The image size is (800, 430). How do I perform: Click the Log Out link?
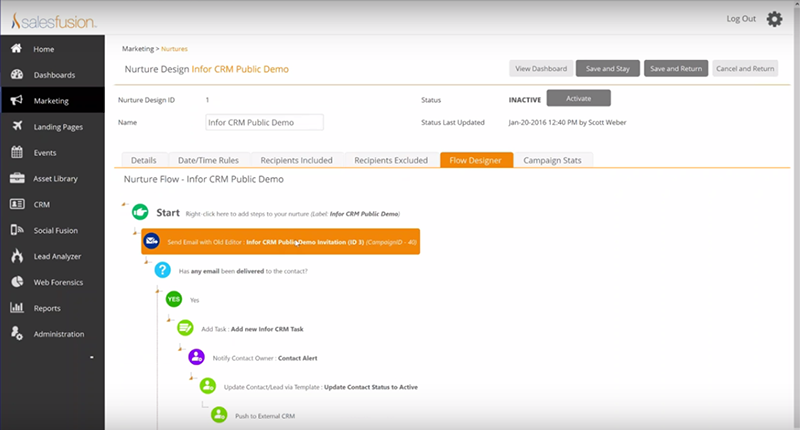pyautogui.click(x=740, y=19)
